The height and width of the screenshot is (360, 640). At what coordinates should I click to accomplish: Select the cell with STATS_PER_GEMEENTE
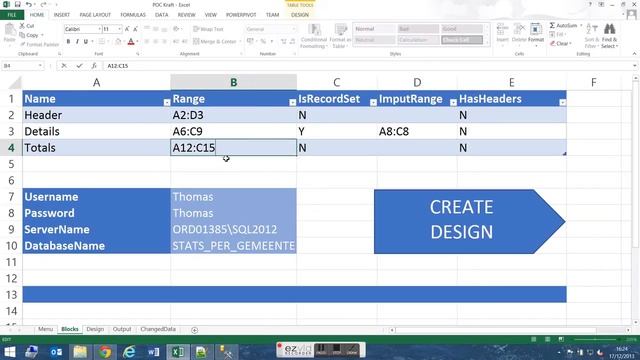[x=233, y=246]
